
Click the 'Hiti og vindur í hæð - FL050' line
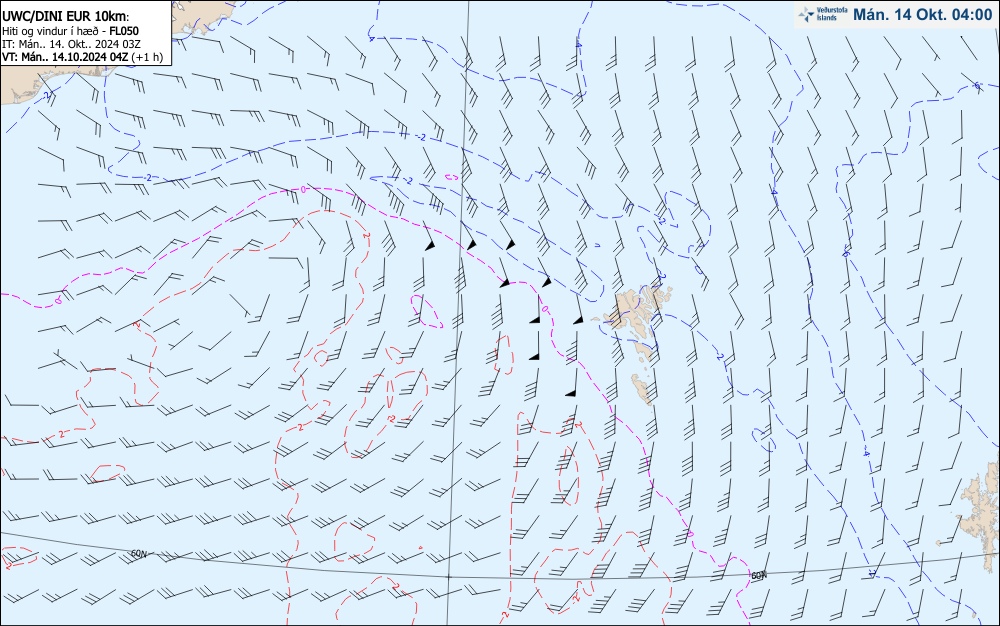(x=70, y=31)
